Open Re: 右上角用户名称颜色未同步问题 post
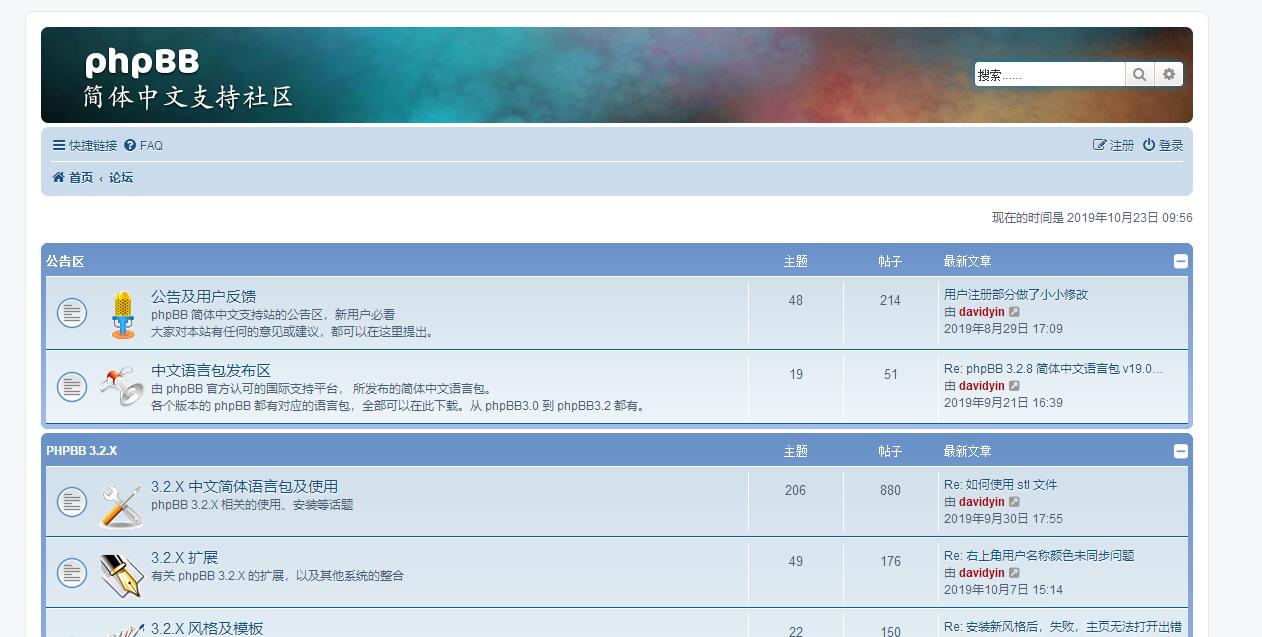The image size is (1262, 637). tap(1039, 555)
